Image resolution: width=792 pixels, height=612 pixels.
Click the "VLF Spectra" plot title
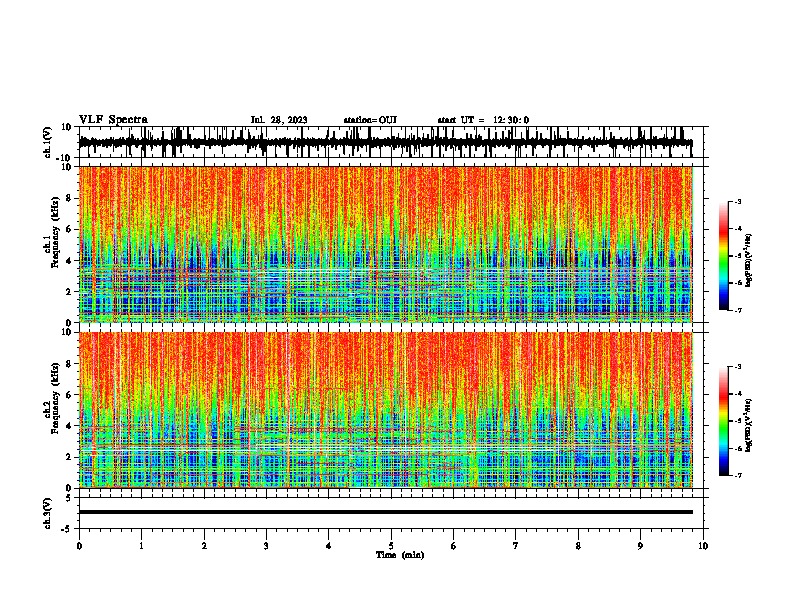tap(113, 120)
